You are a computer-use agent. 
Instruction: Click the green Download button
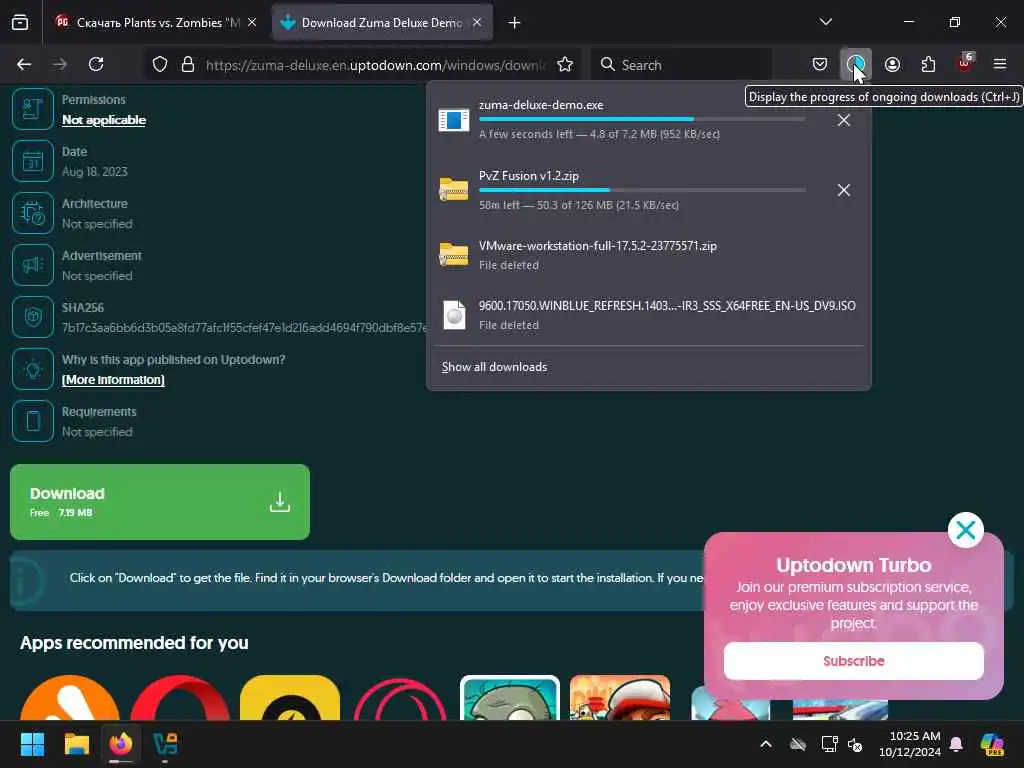pyautogui.click(x=160, y=502)
